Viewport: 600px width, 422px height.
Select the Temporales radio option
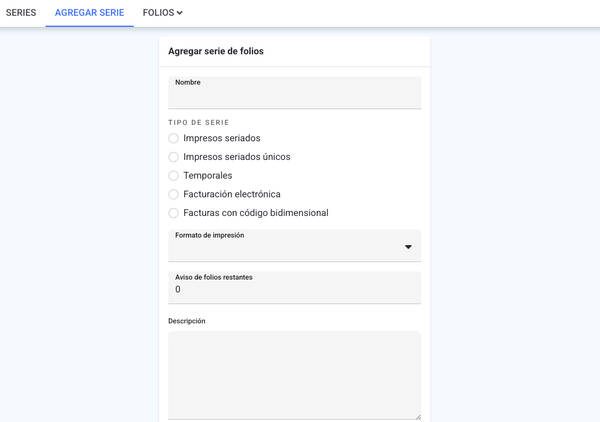(x=173, y=176)
